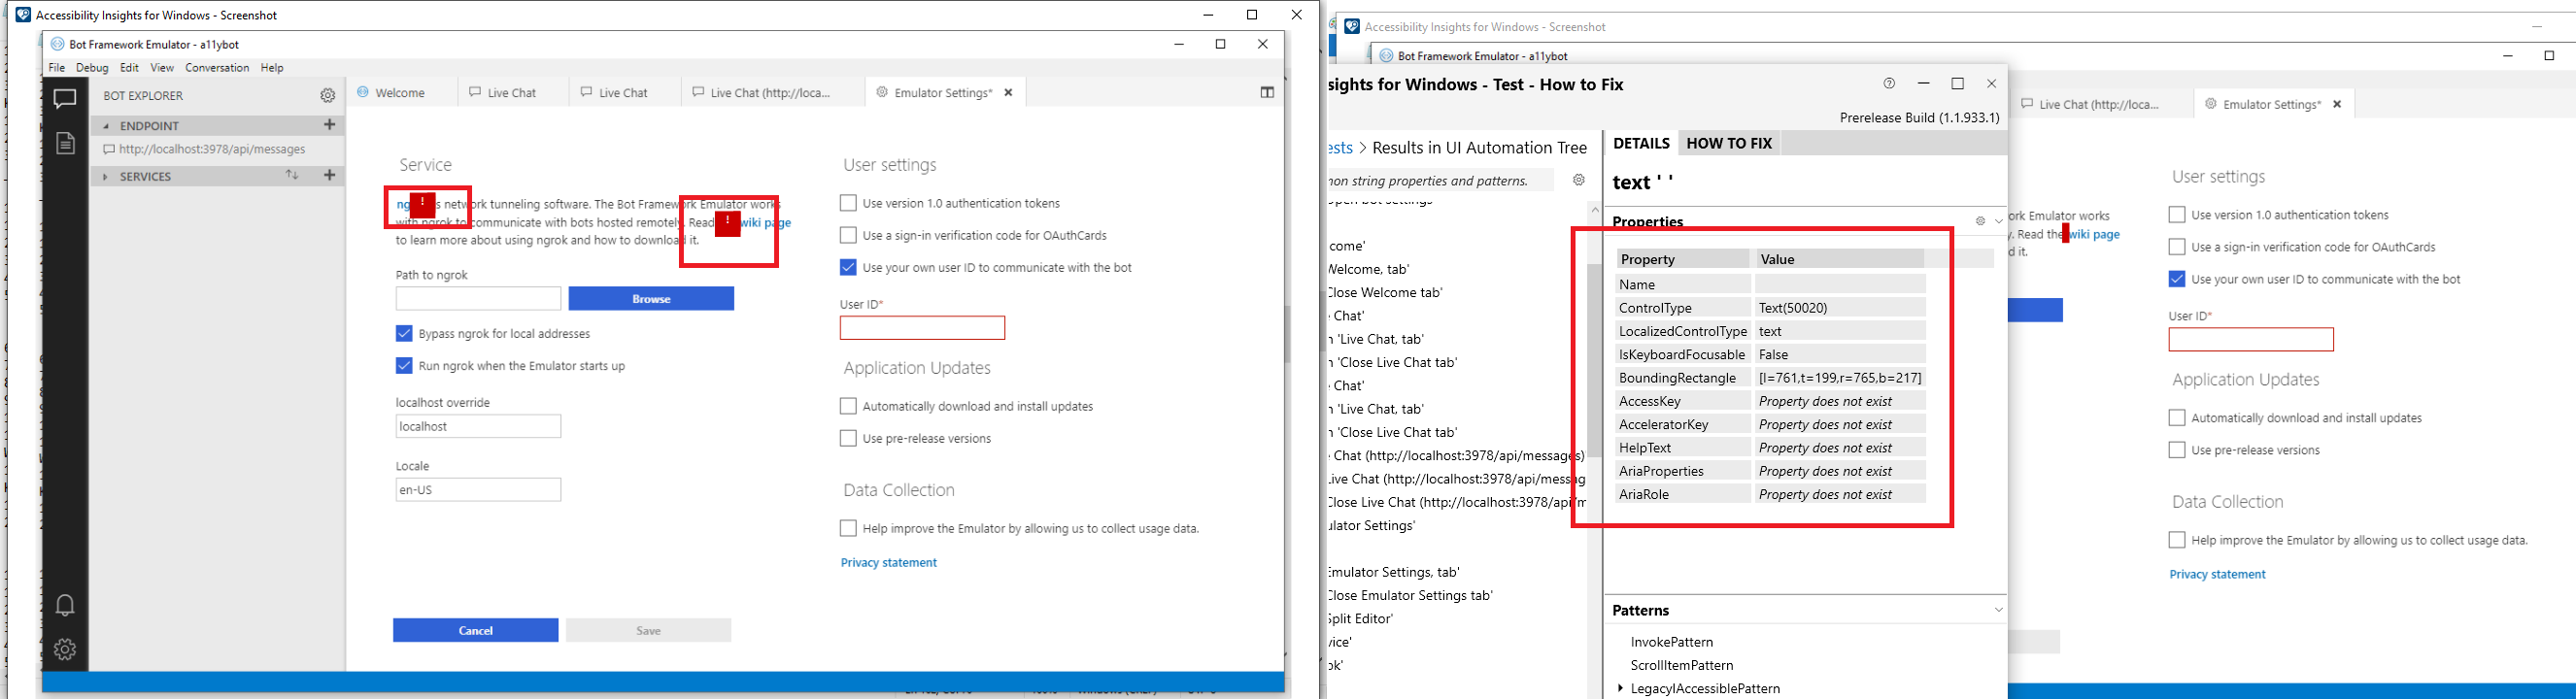This screenshot has height=699, width=2576.
Task: Click the 'localhost override' input field
Action: (x=478, y=426)
